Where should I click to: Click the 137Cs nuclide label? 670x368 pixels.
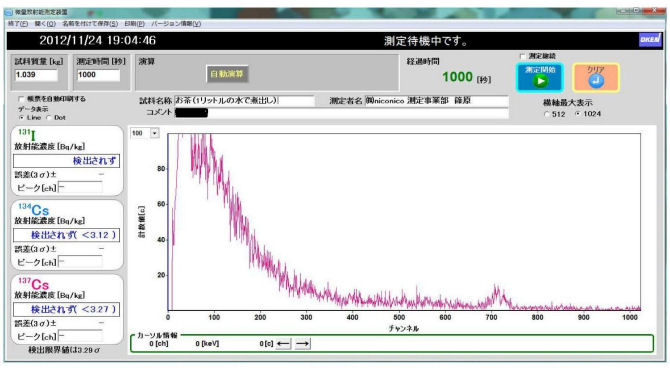34,283
